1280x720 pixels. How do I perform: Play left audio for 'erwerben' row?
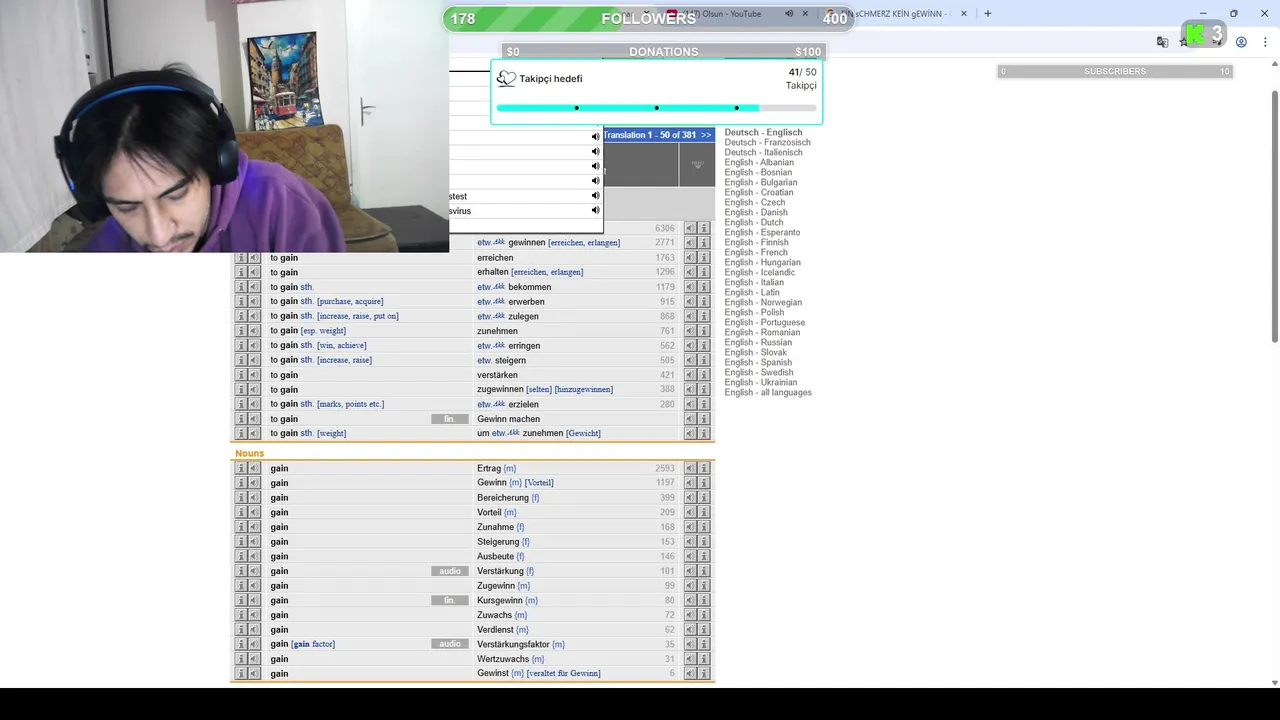[x=254, y=301]
